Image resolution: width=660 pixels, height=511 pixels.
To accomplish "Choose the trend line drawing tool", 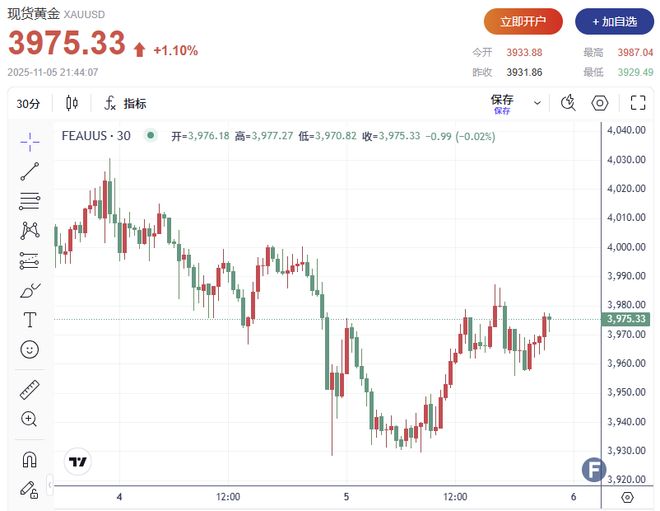I will click(x=29, y=171).
